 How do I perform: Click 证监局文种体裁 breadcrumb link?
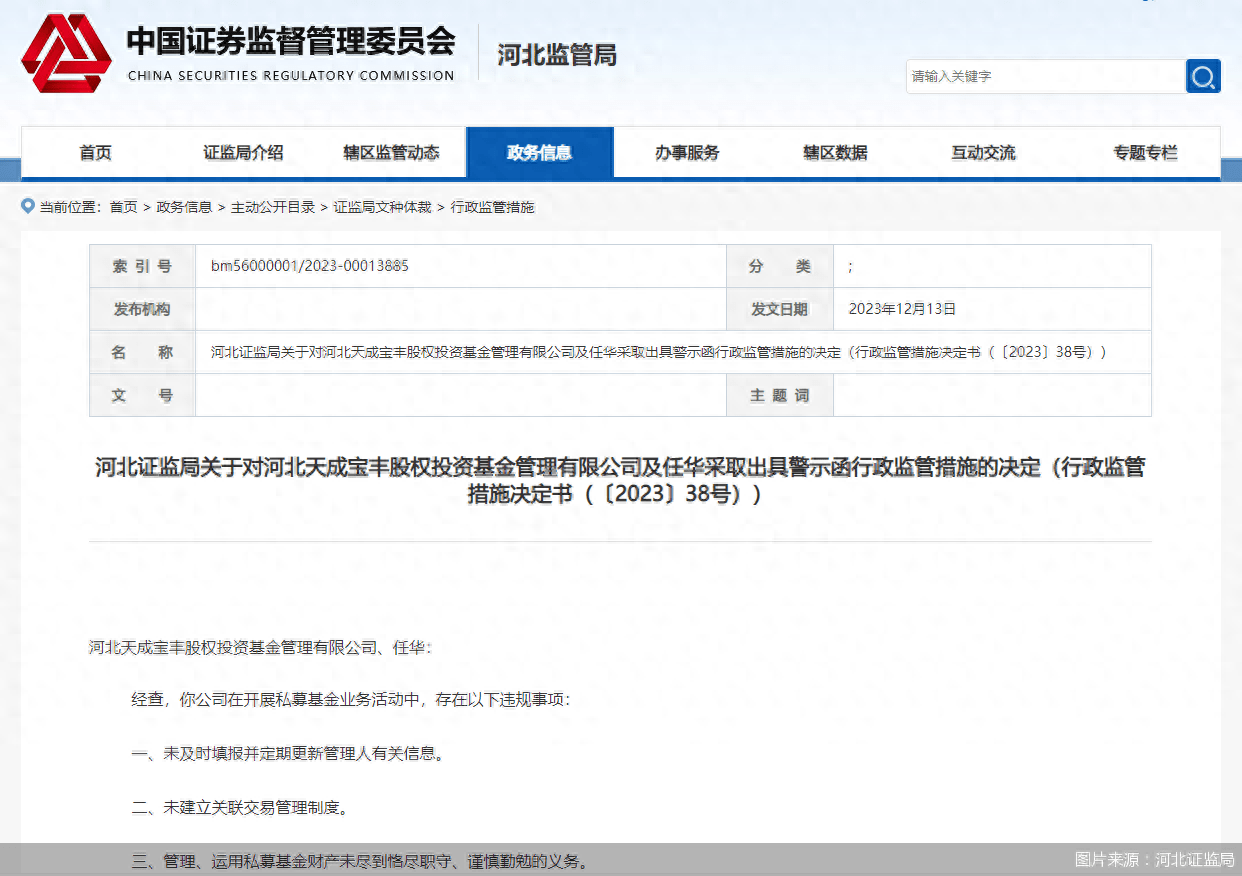pos(383,207)
